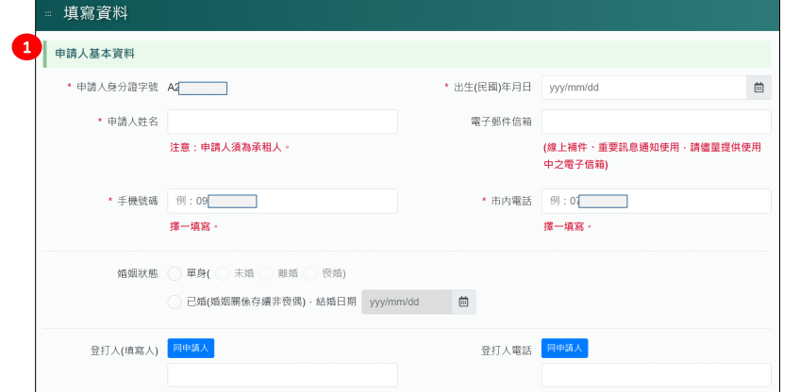Focus the 申請人姓名 input field
Viewport: 800px width, 392px height.
coord(282,121)
